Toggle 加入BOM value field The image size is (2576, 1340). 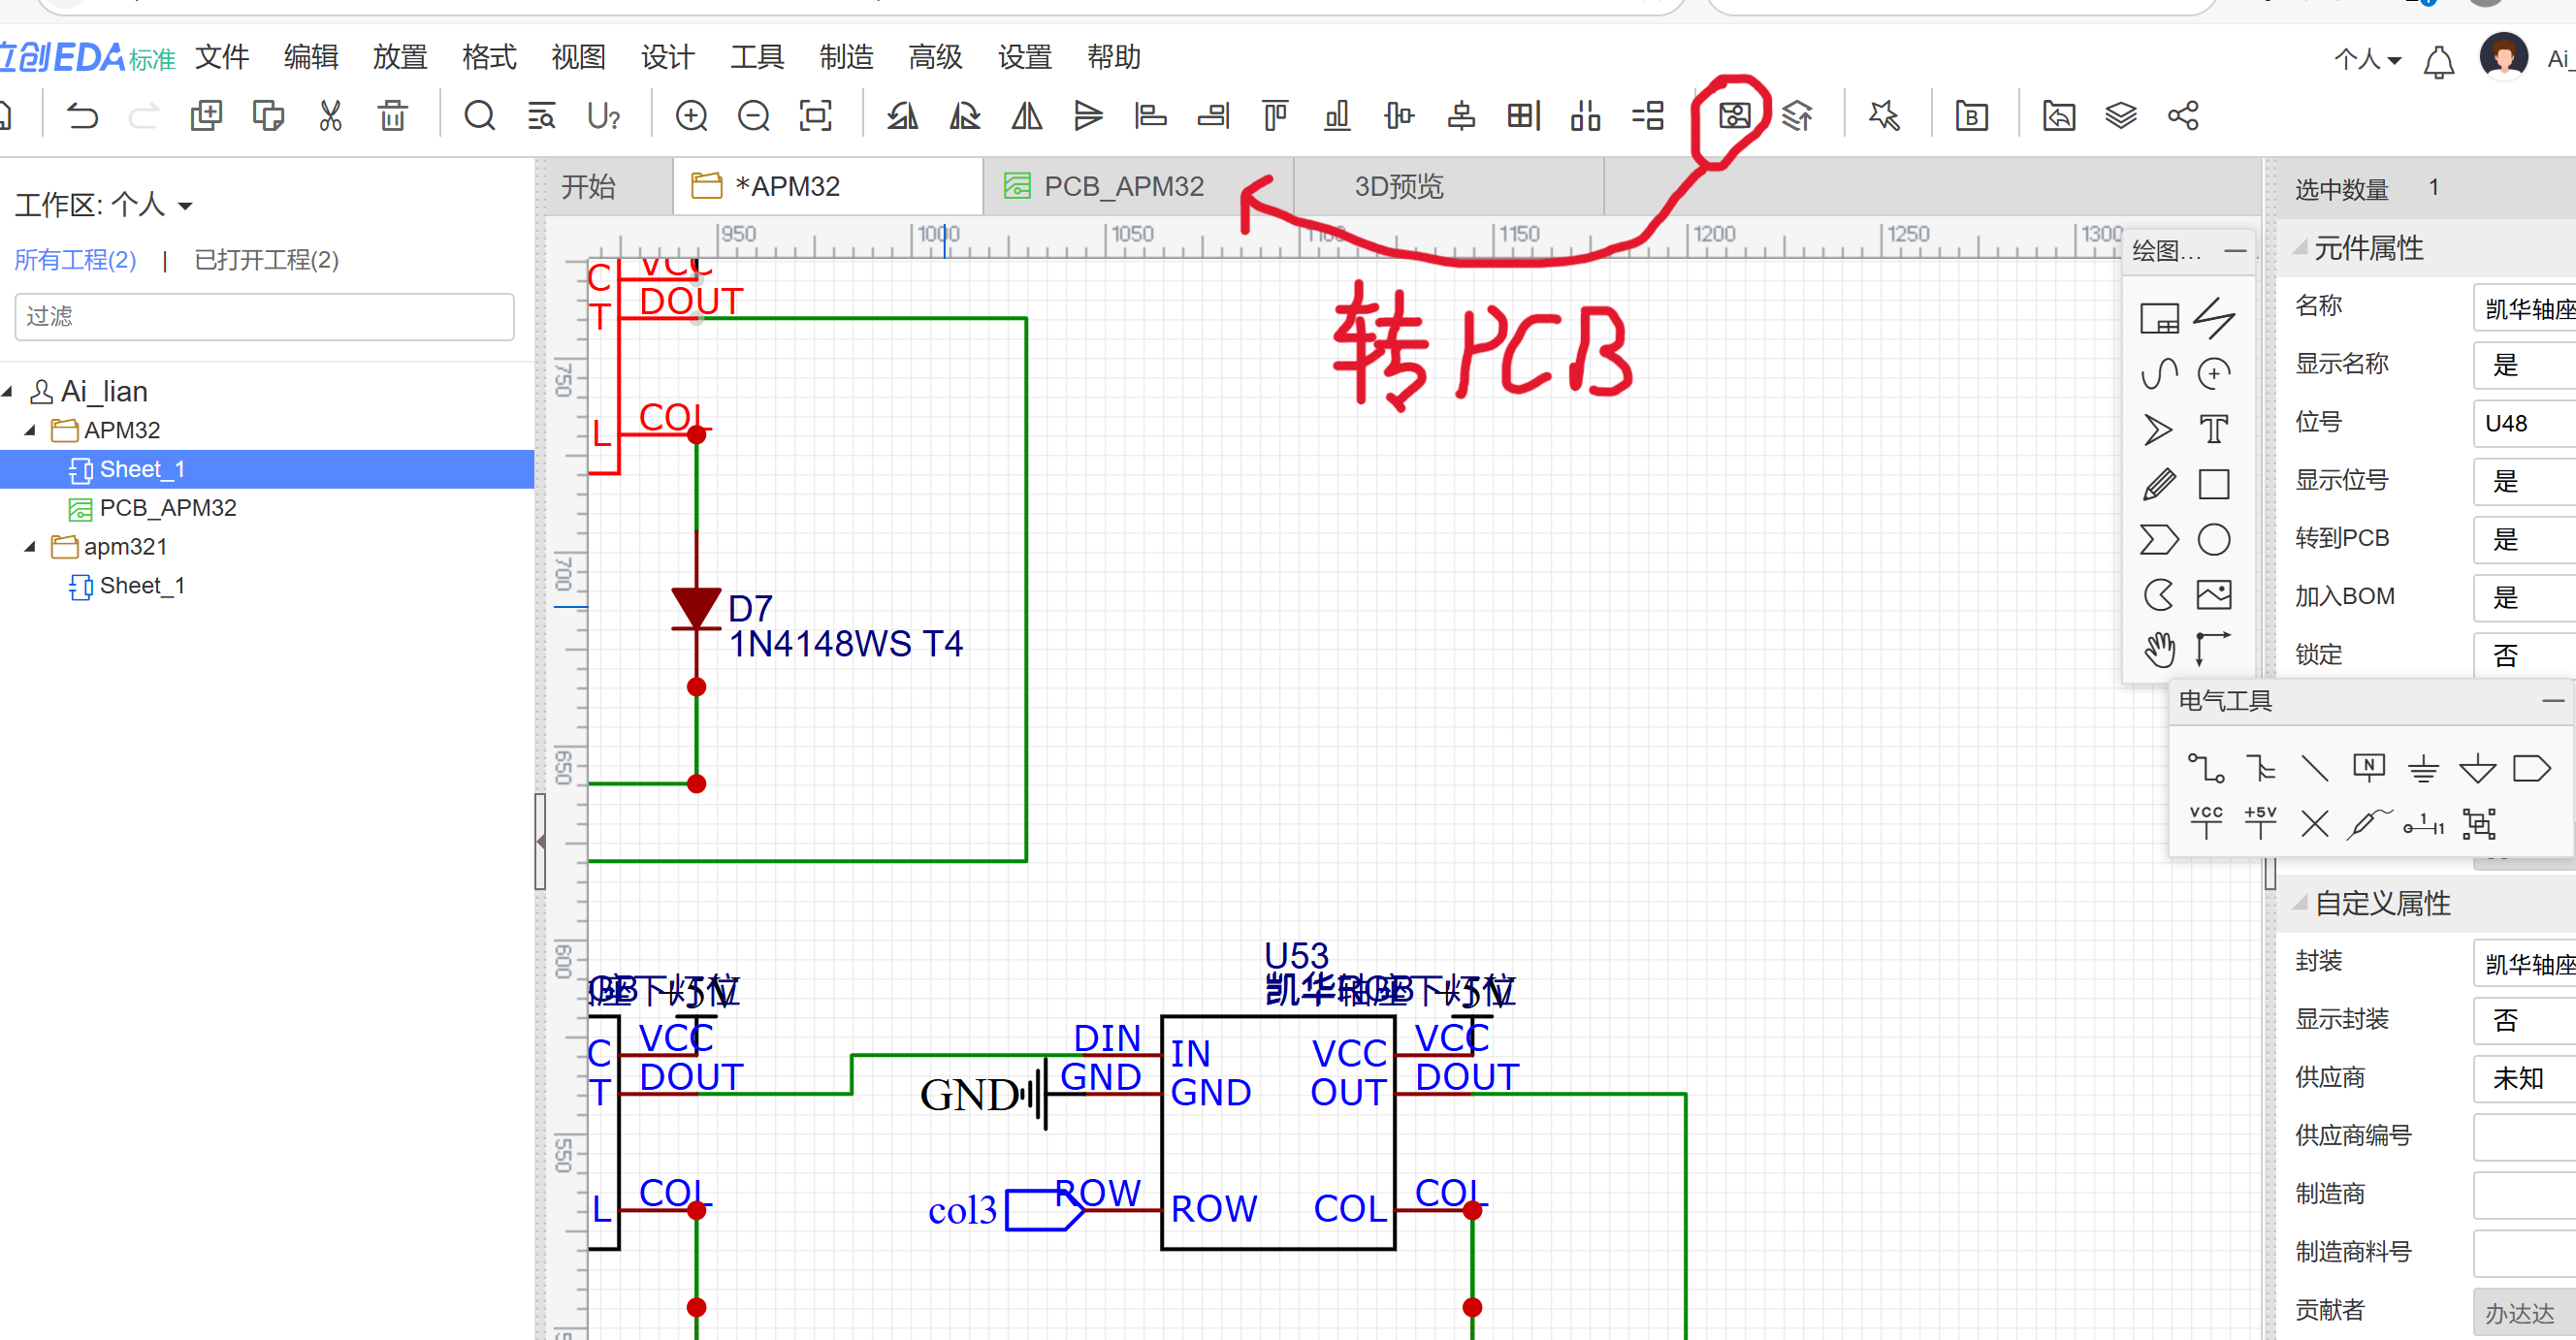(2522, 597)
